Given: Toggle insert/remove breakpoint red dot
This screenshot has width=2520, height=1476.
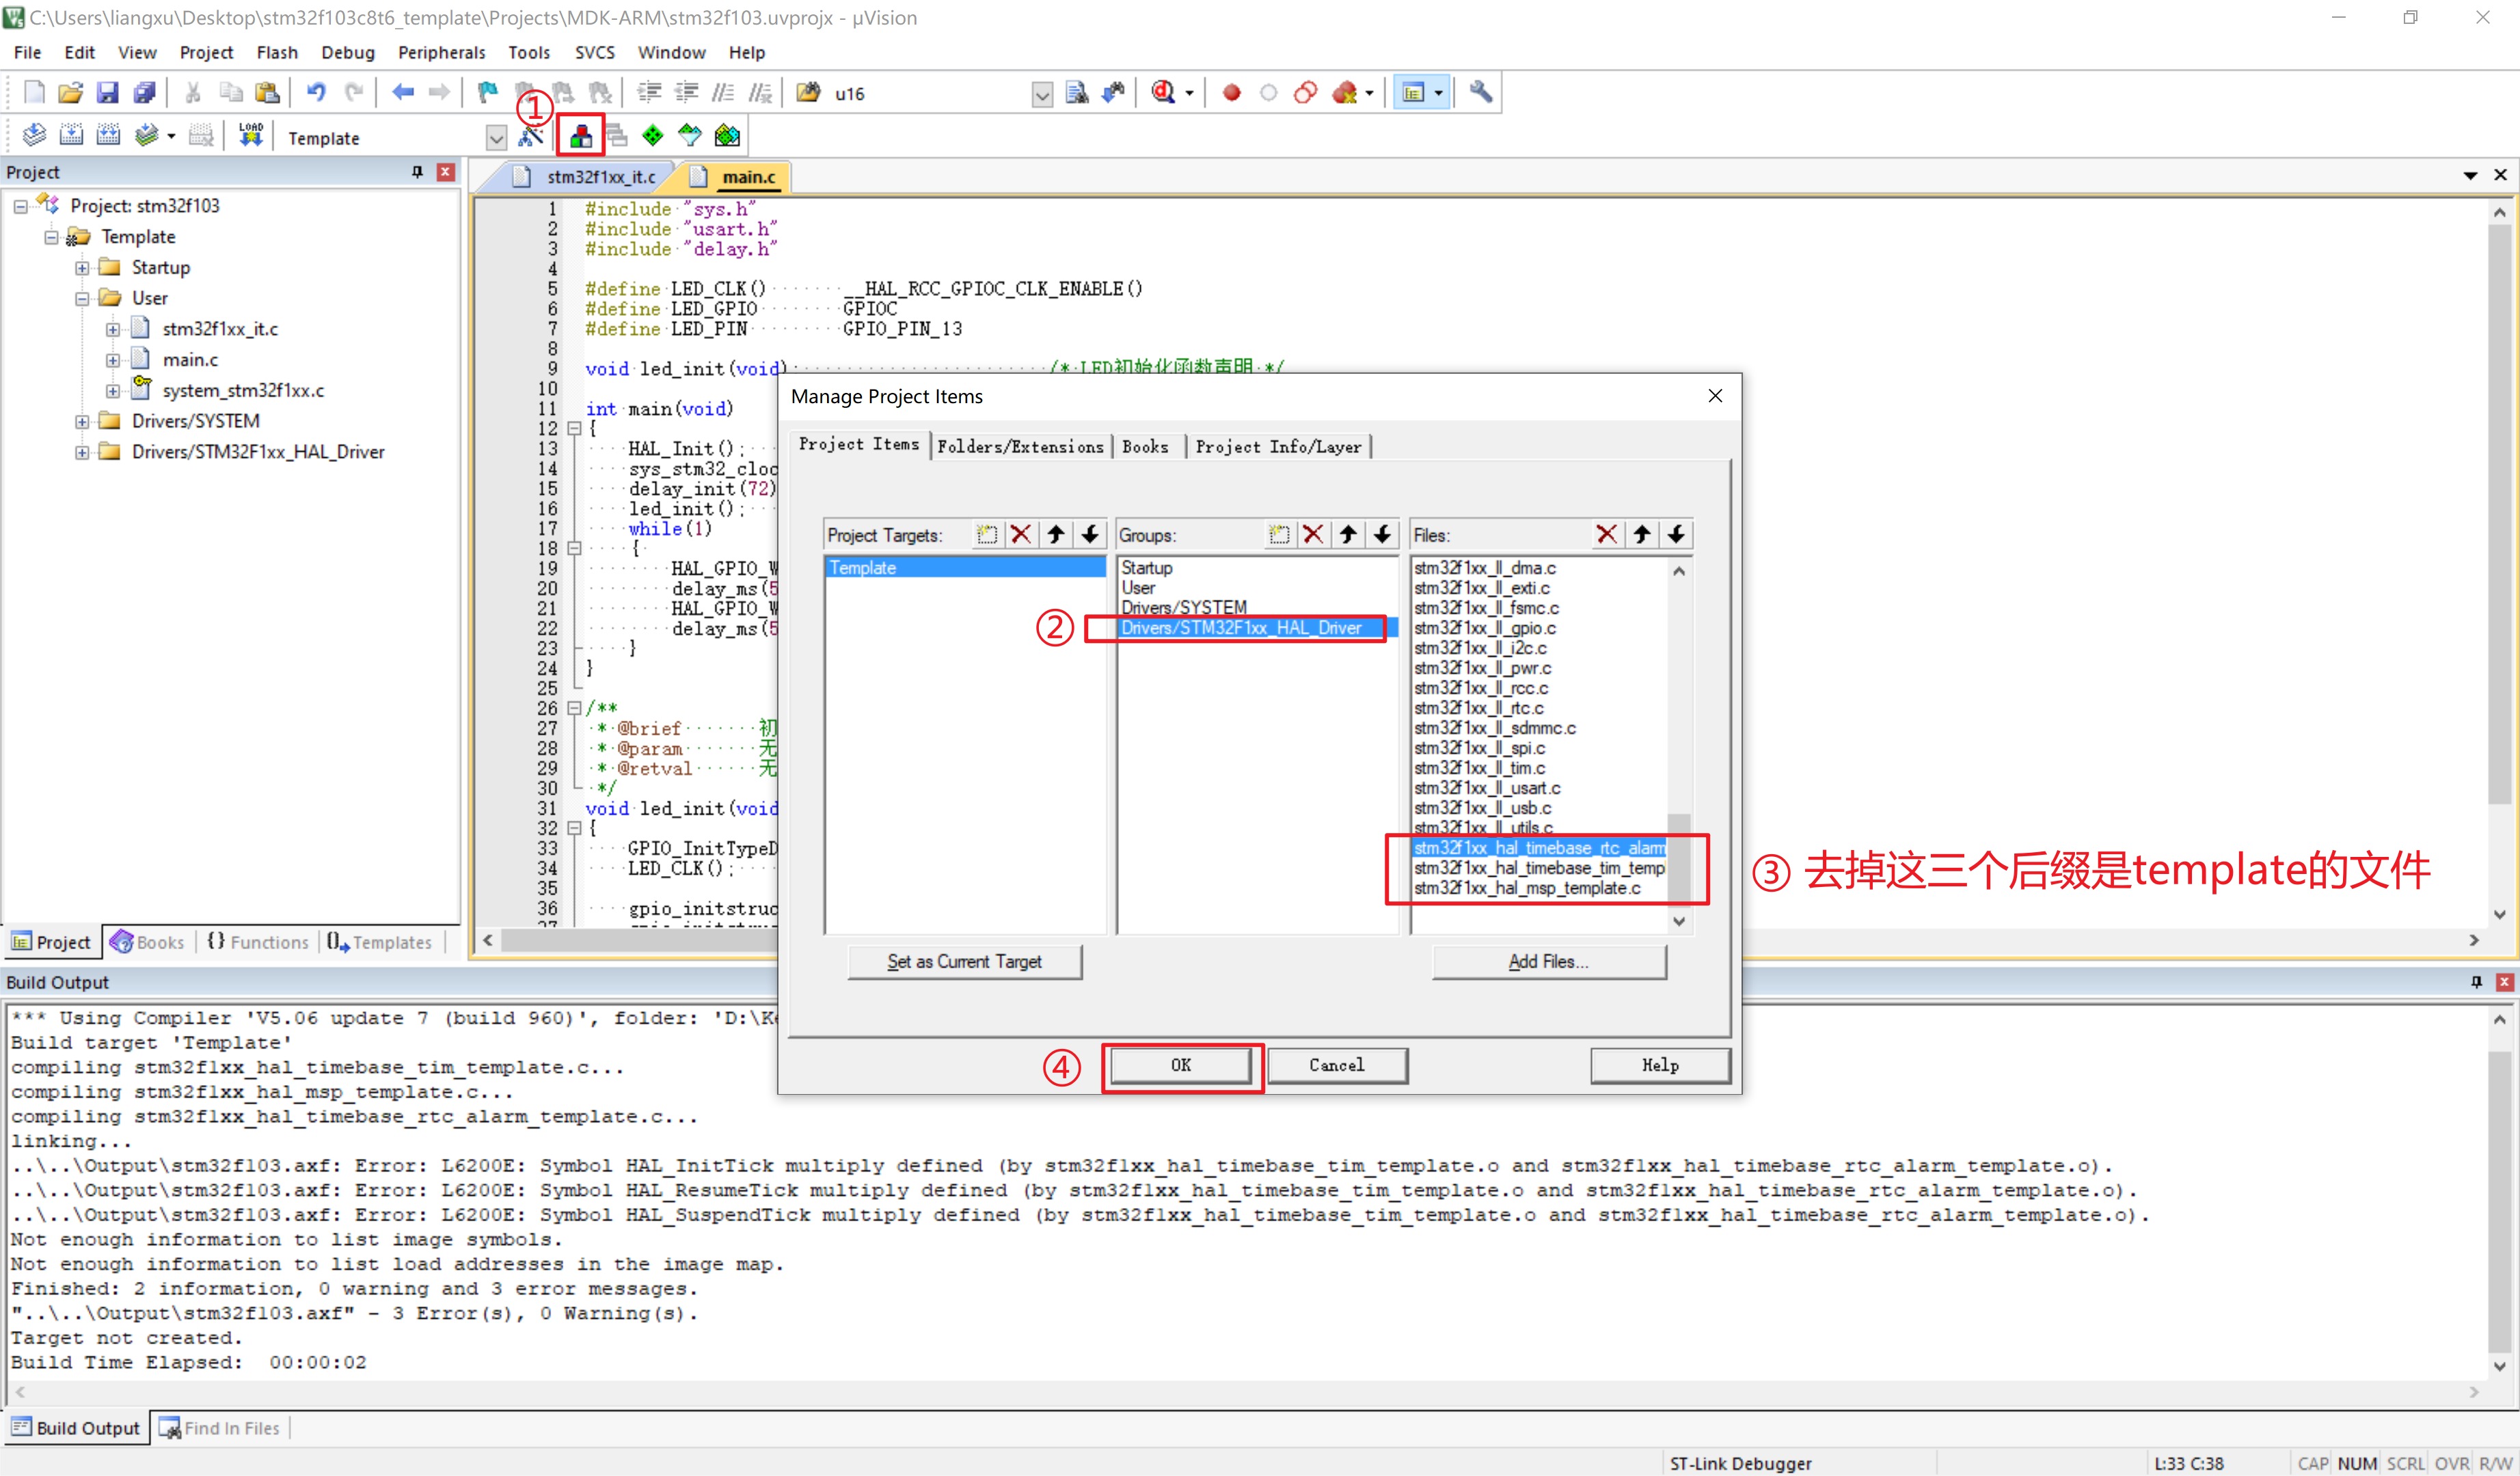Looking at the screenshot, I should (x=1231, y=93).
